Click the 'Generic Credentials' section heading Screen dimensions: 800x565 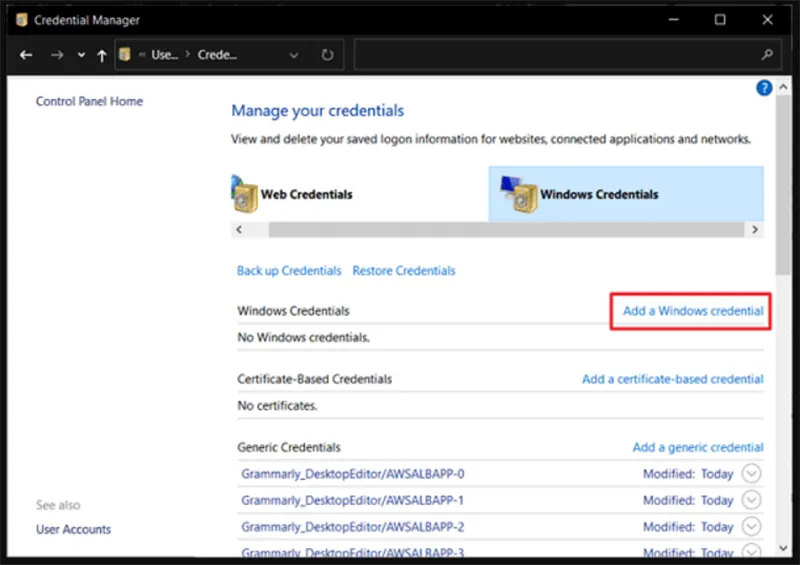point(289,448)
